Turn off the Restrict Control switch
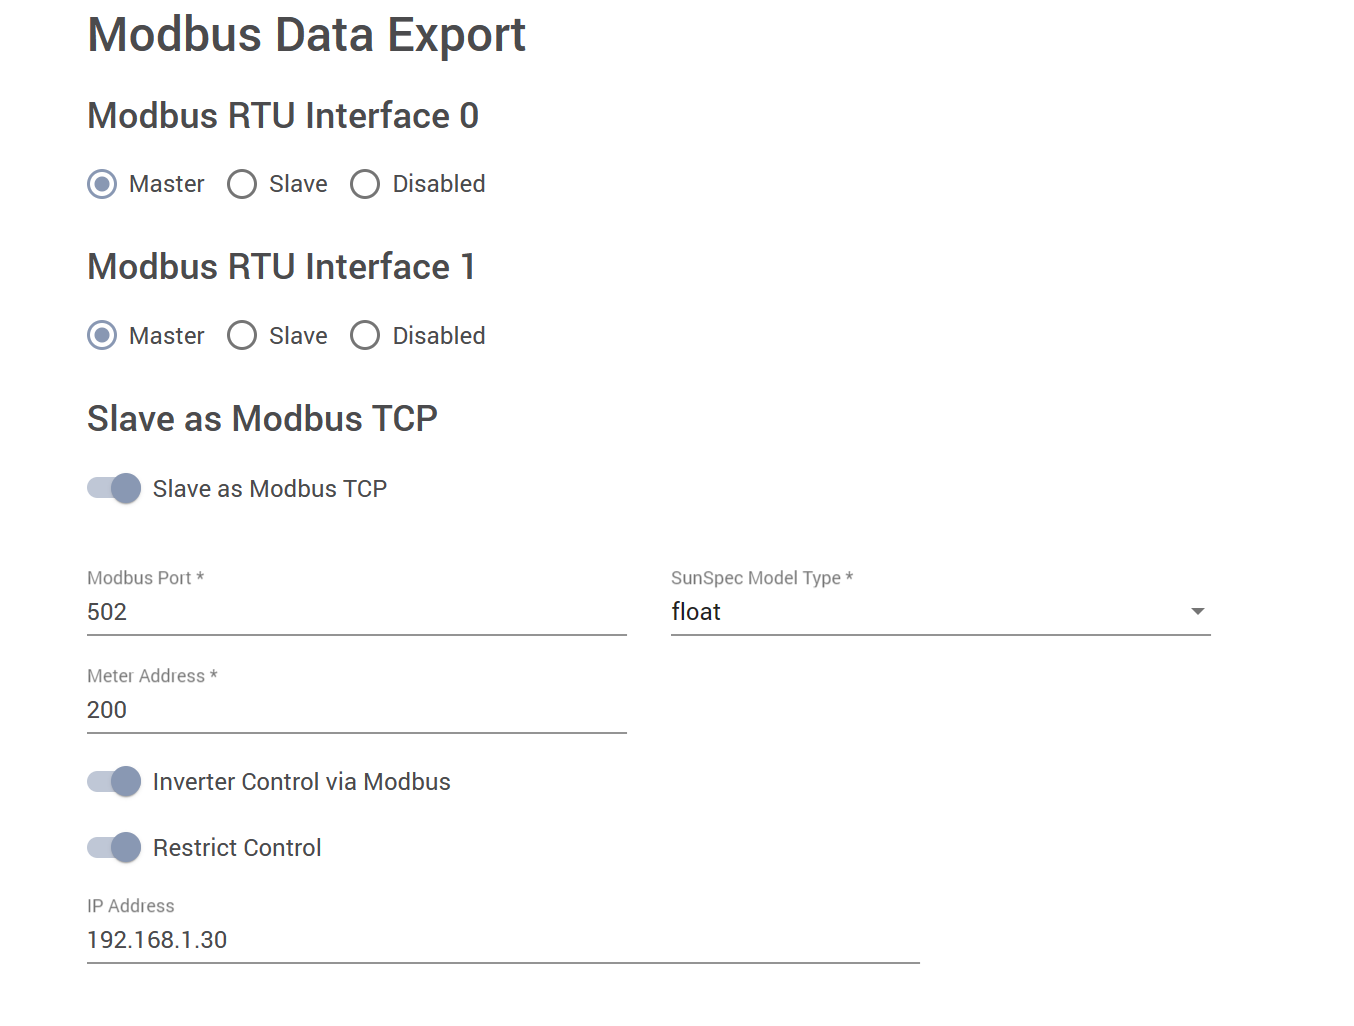Screen dimensions: 1354x1026 tap(114, 848)
